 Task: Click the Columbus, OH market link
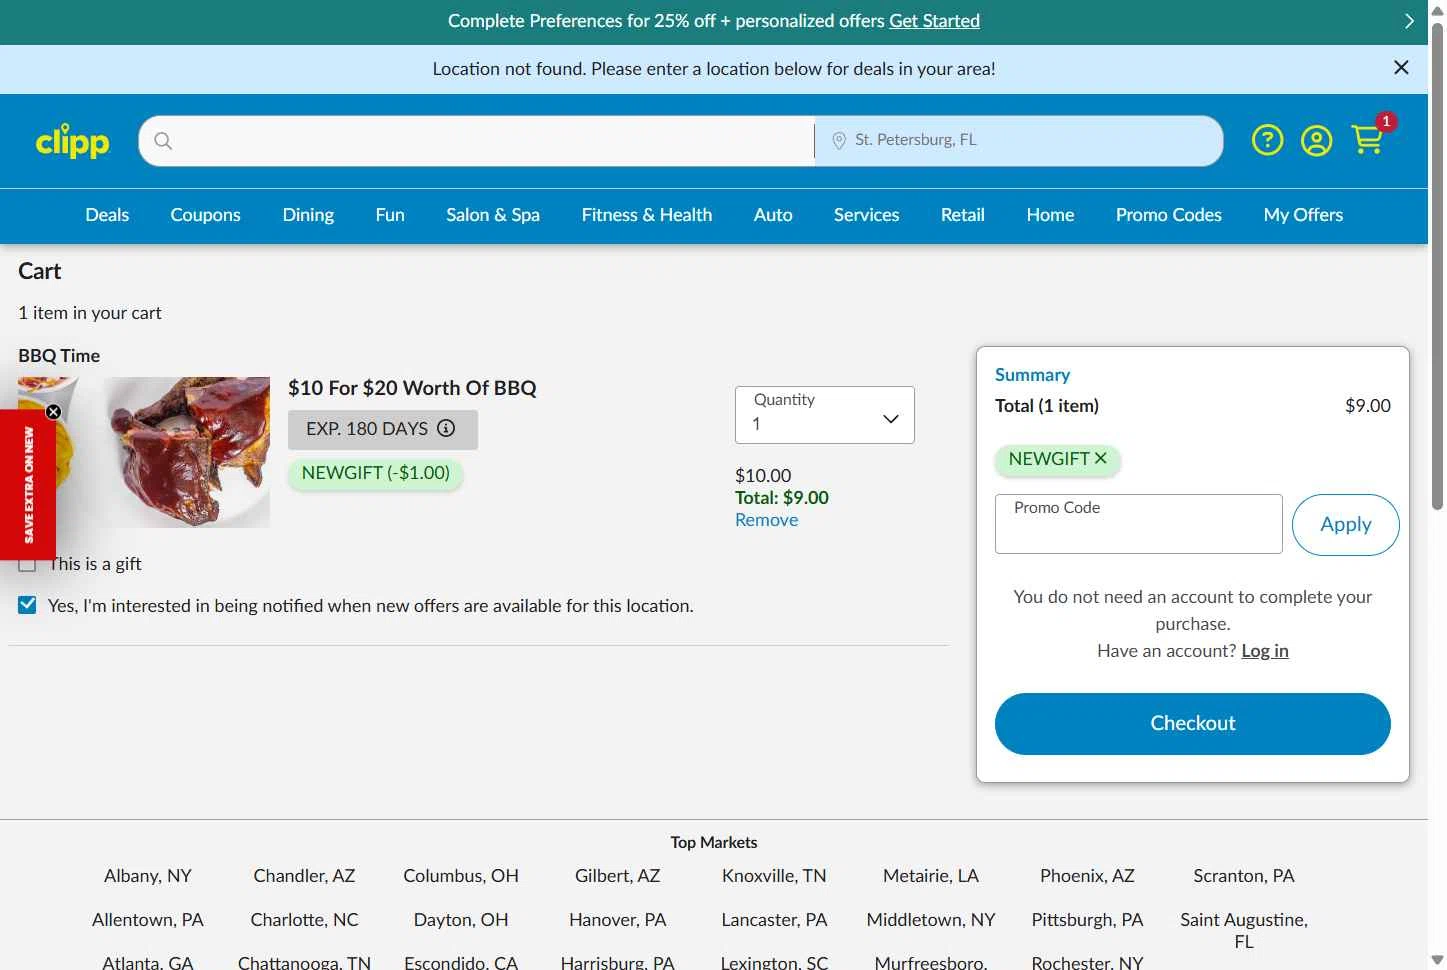point(461,876)
